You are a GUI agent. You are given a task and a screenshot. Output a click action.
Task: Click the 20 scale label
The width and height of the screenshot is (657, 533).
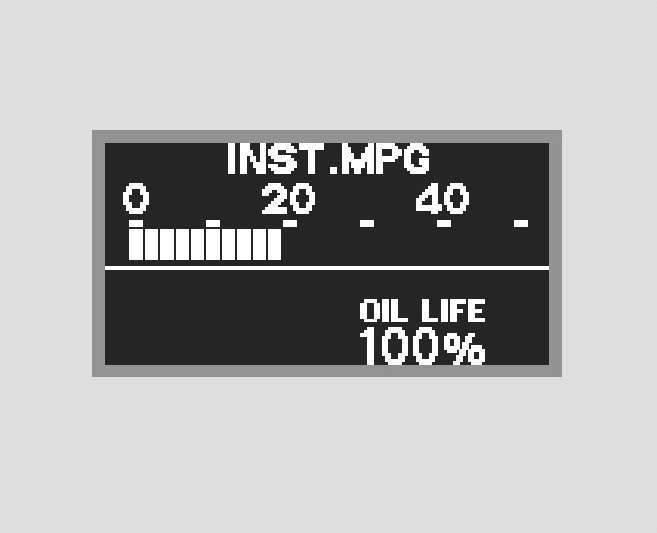click(x=288, y=199)
